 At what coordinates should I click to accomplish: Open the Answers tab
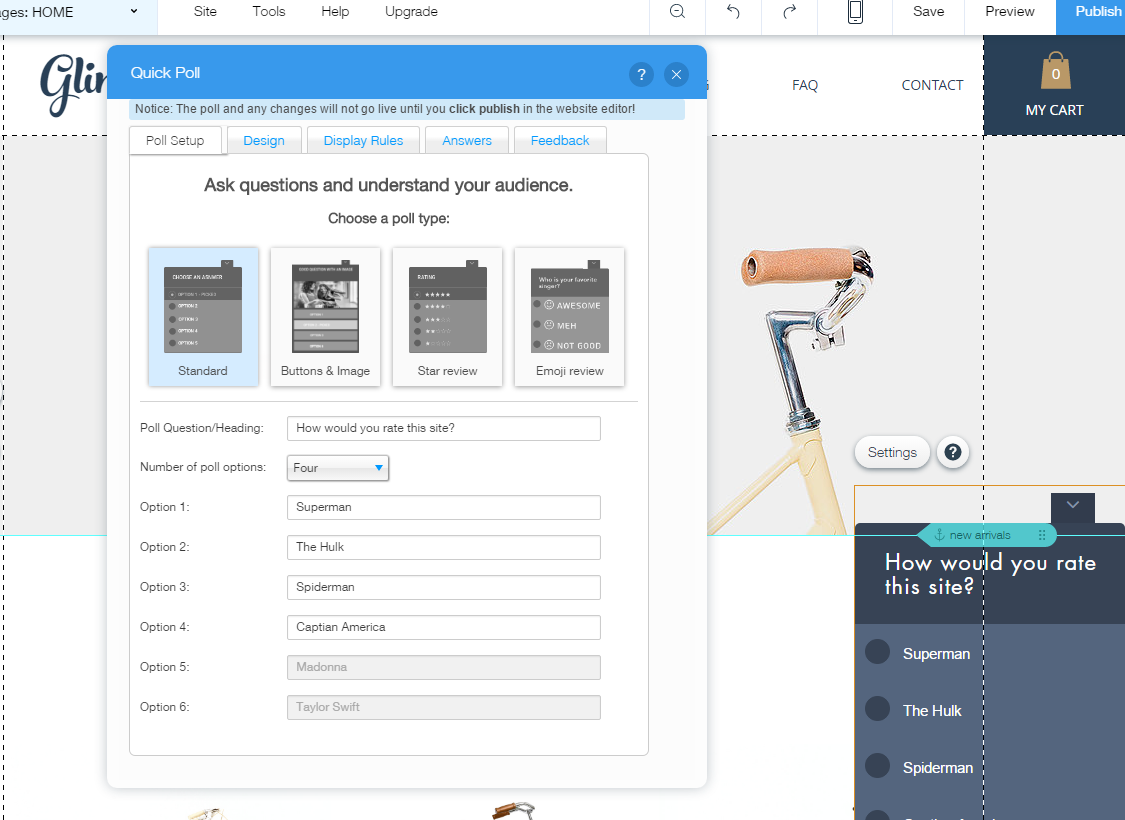pyautogui.click(x=467, y=141)
